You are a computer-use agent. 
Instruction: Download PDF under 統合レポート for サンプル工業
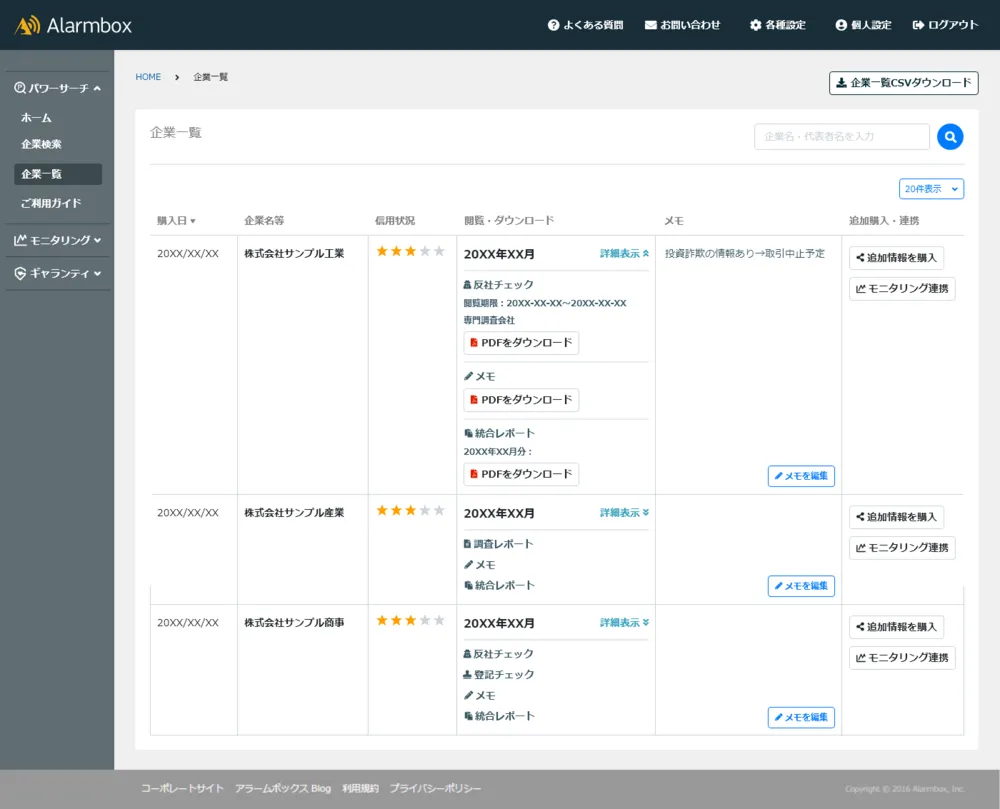point(521,474)
